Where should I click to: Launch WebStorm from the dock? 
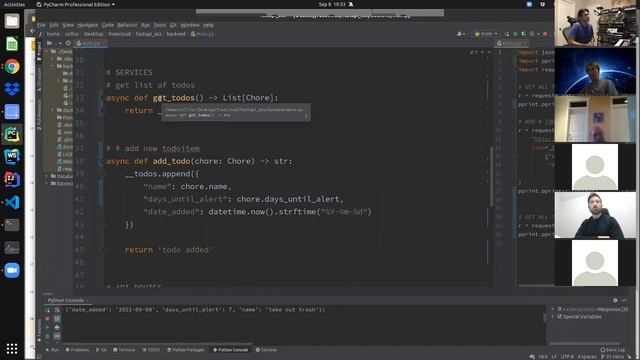tap(12, 156)
